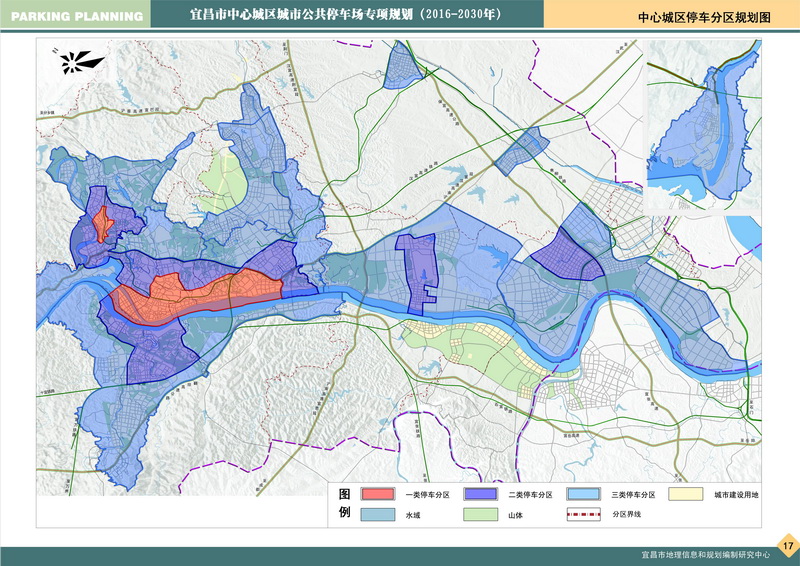Click the 城市建设用地 legend label text

[x=737, y=495]
